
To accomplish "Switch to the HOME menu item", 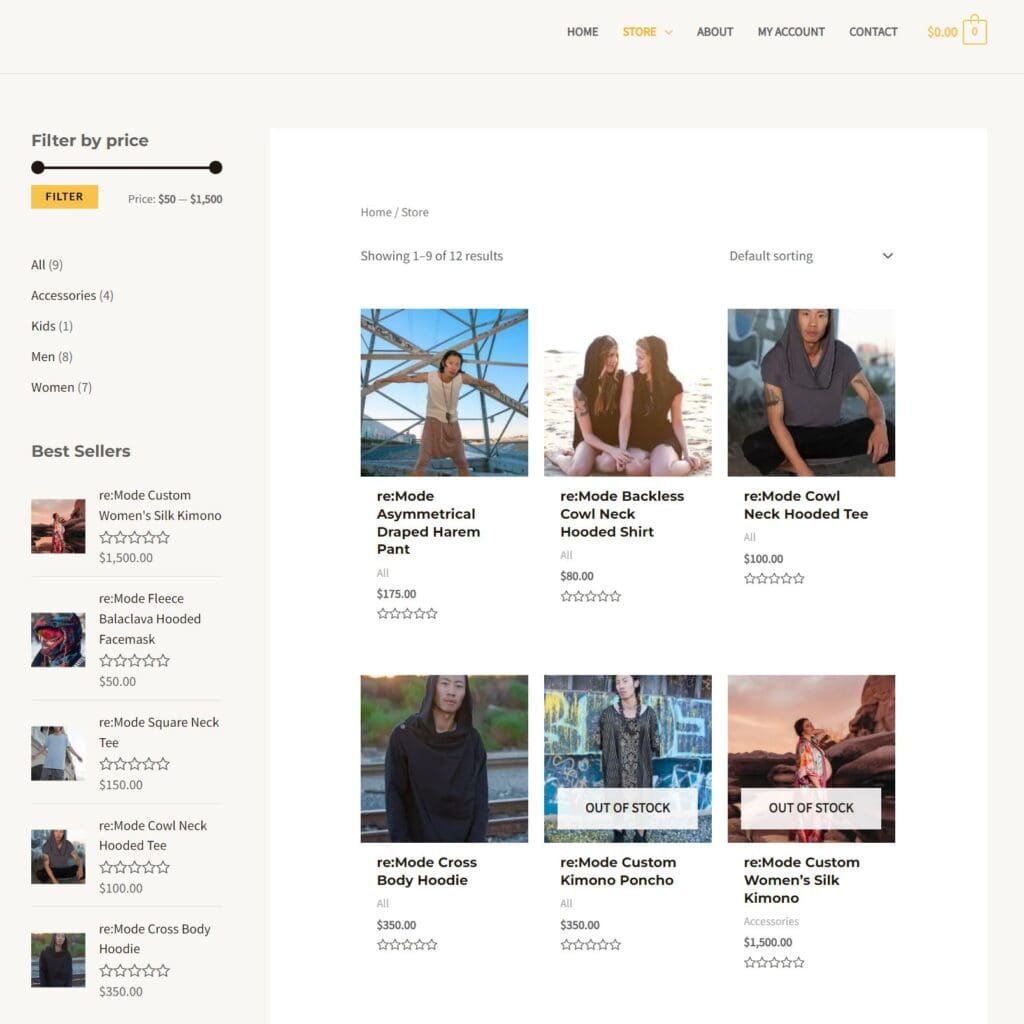I will [582, 31].
